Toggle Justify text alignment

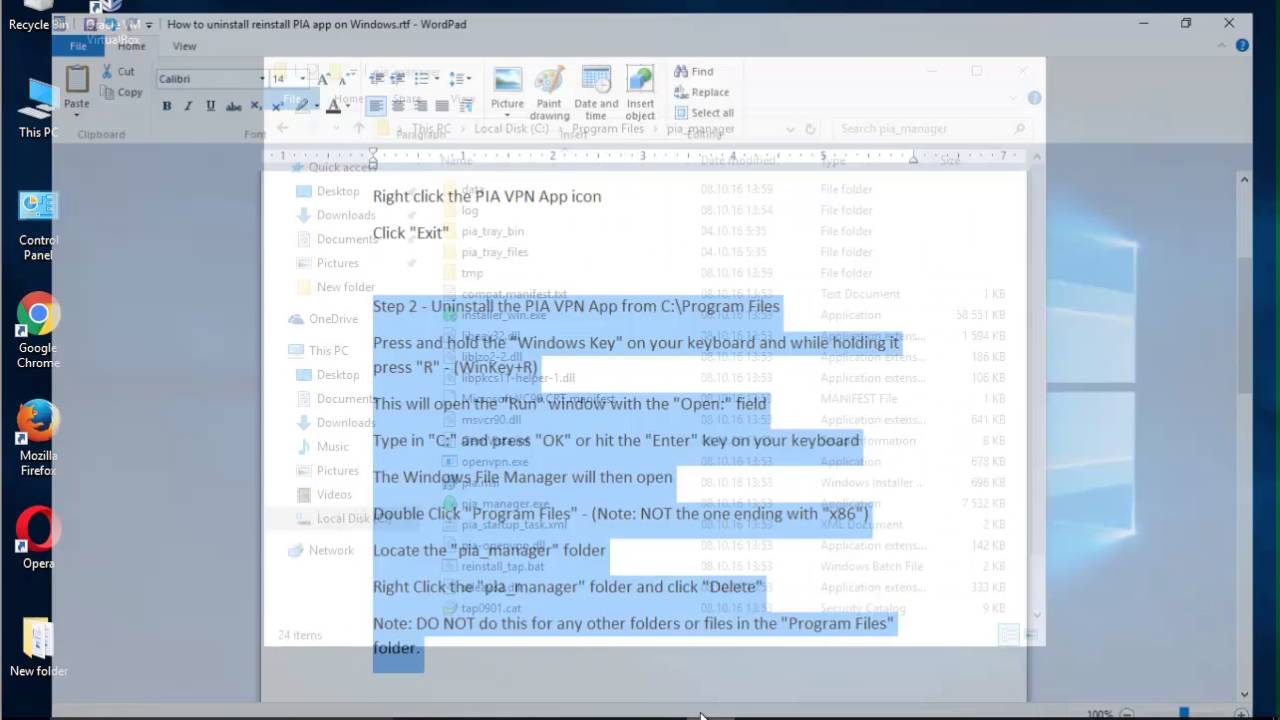pyautogui.click(x=442, y=106)
